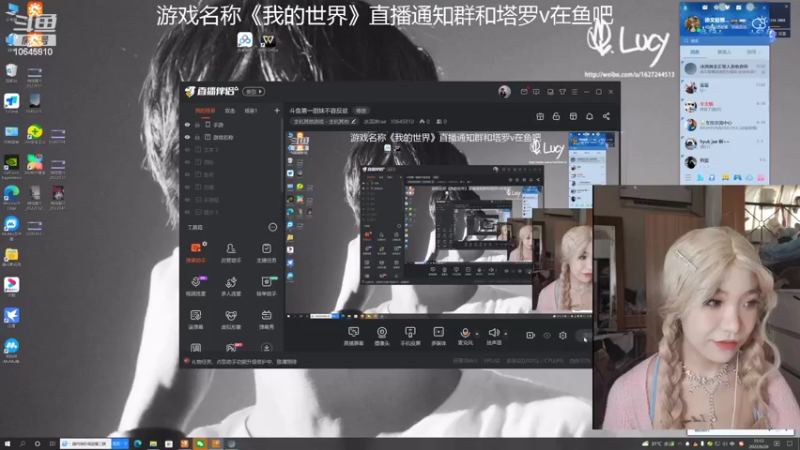The height and width of the screenshot is (450, 800).
Task: Open the mail icon in the title bar
Action: point(524,92)
